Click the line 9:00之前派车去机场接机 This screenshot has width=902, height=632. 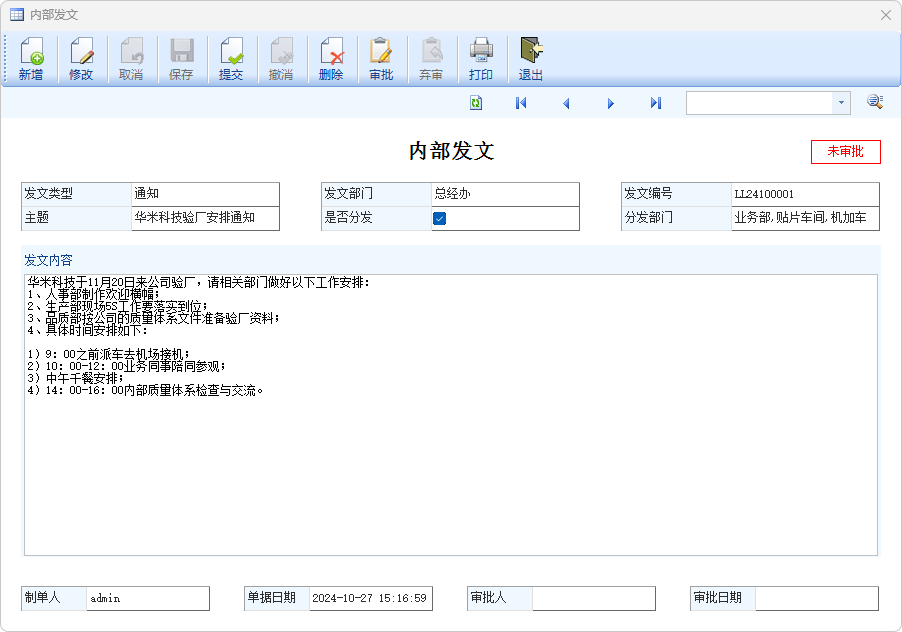point(108,354)
